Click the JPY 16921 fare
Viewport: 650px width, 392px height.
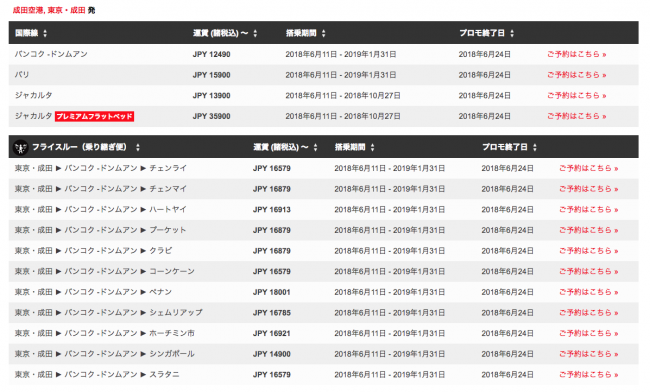[272, 333]
